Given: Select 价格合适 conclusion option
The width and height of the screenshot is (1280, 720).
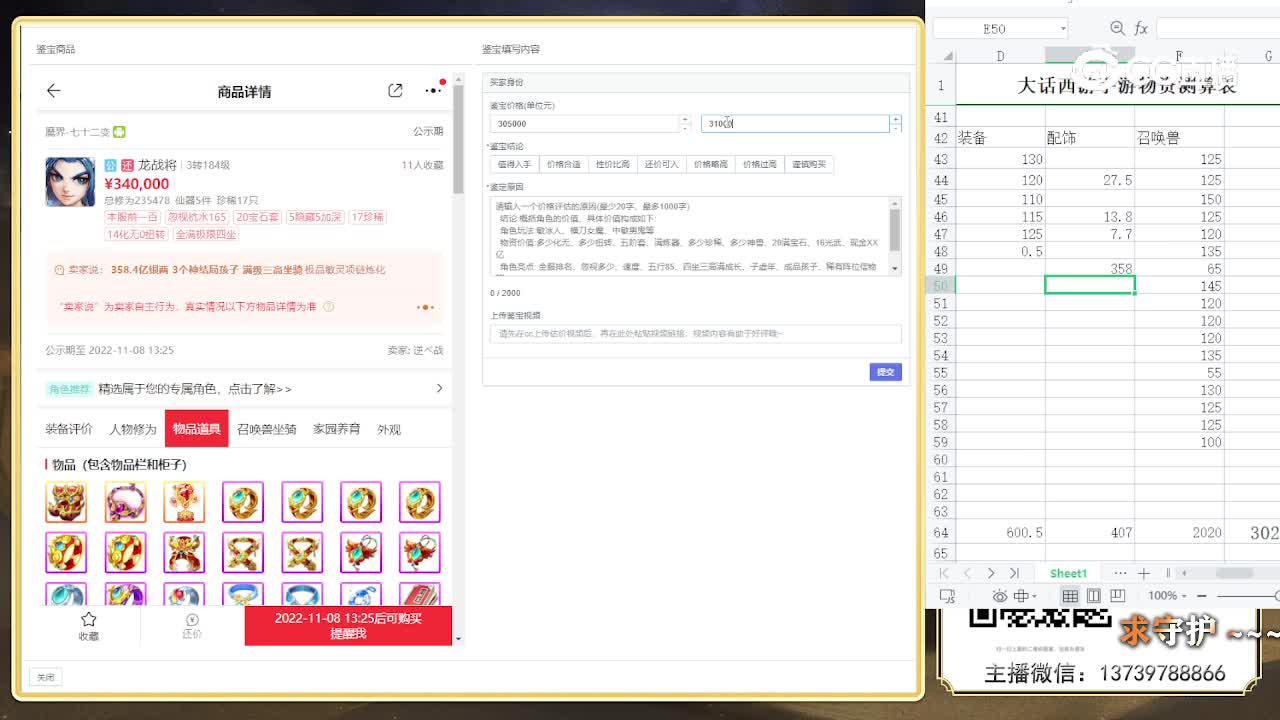Looking at the screenshot, I should (x=564, y=164).
